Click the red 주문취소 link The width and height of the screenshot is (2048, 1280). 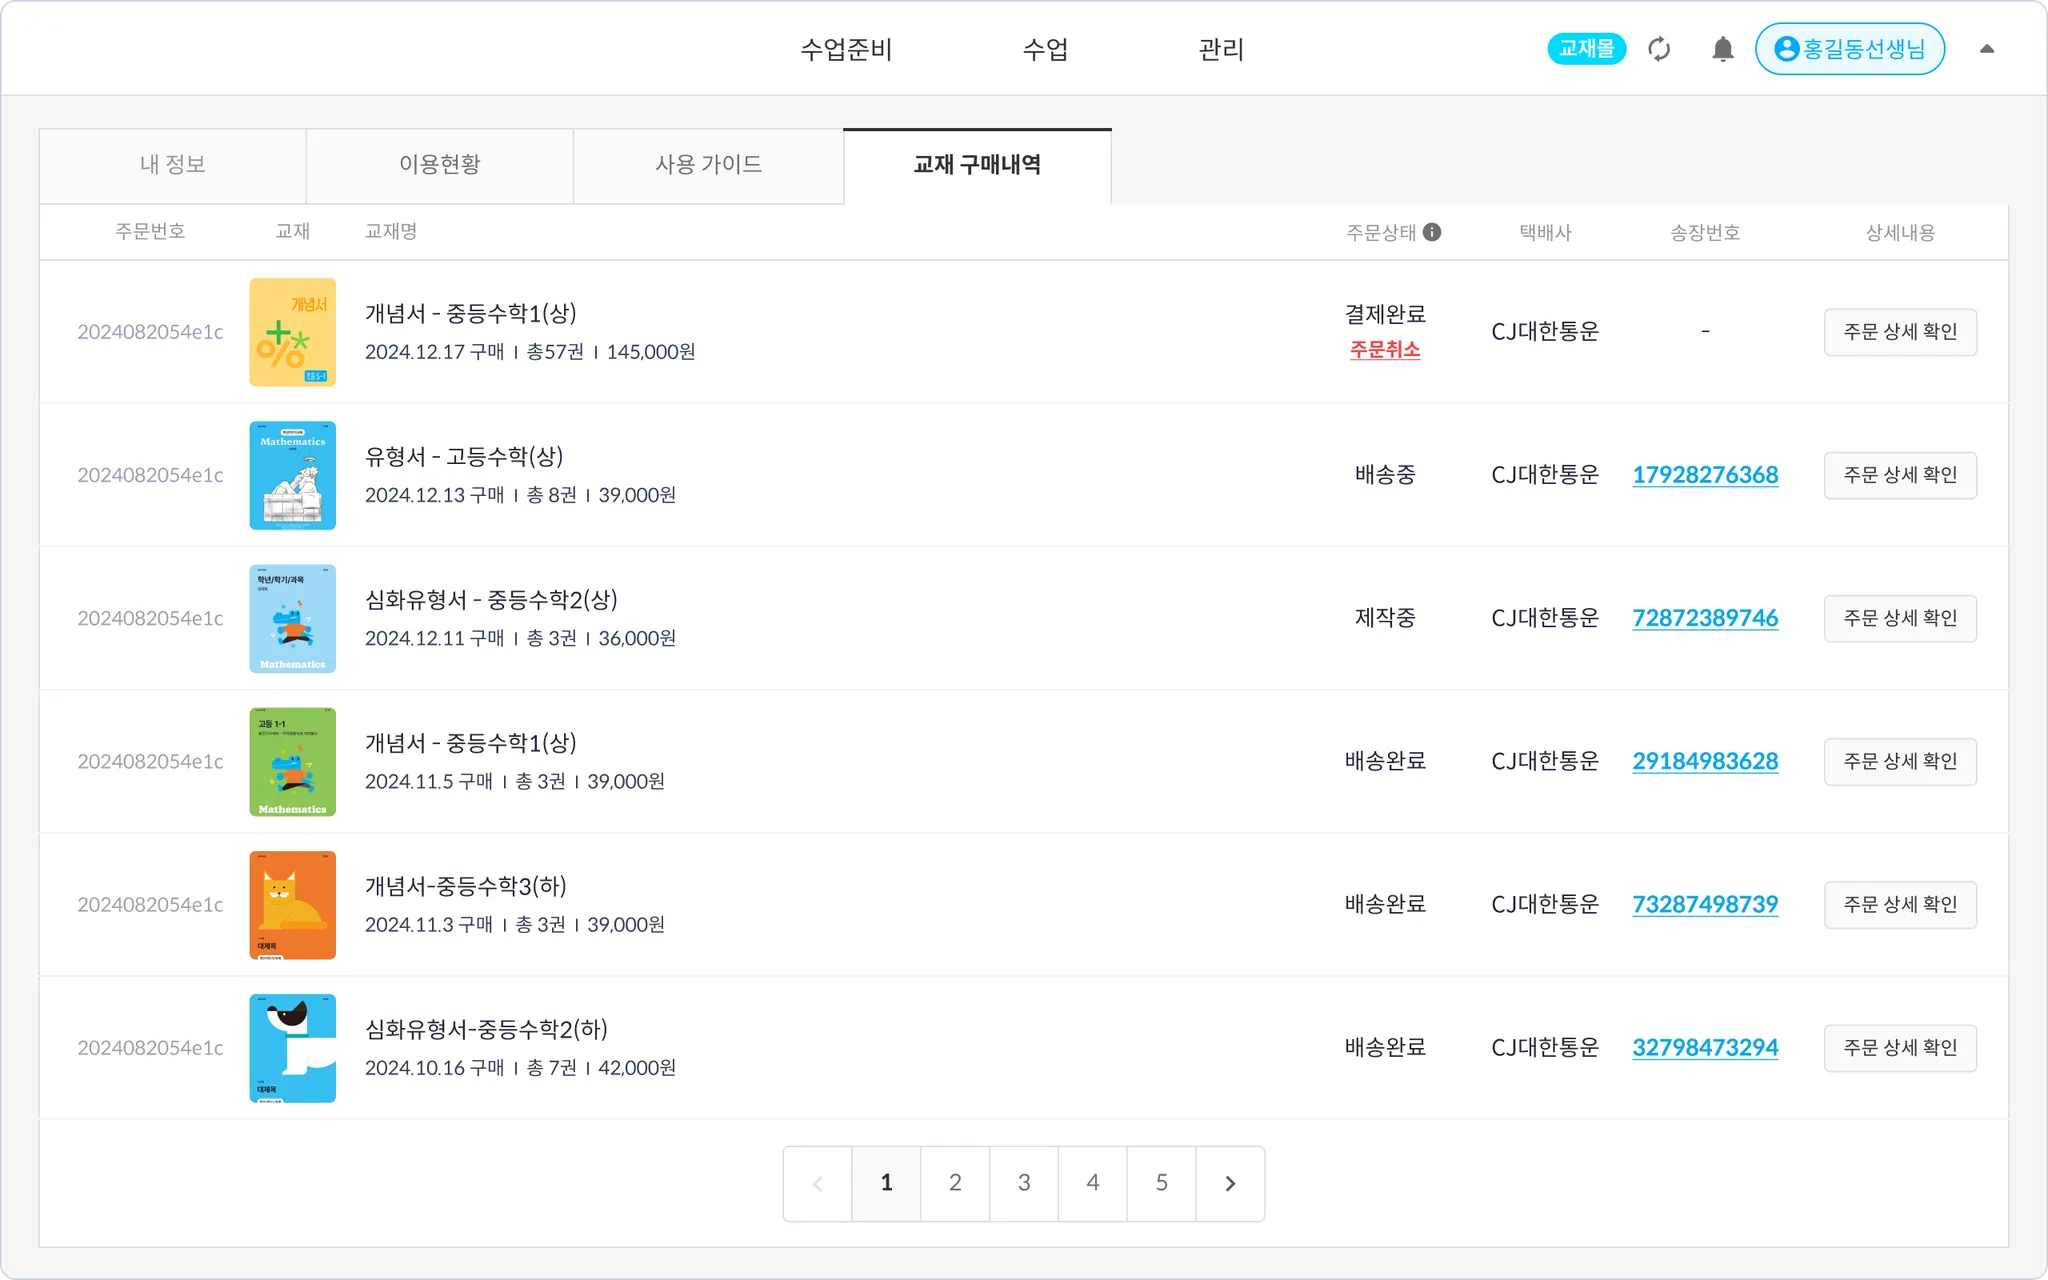[x=1385, y=350]
